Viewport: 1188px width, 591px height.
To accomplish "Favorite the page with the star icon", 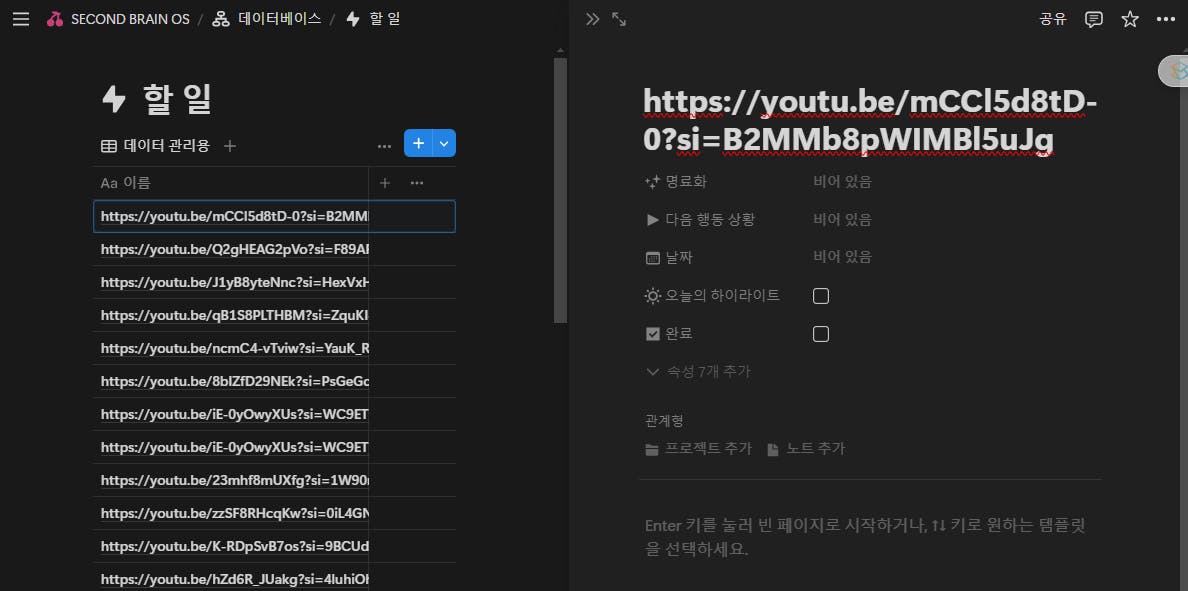I will tap(1130, 20).
